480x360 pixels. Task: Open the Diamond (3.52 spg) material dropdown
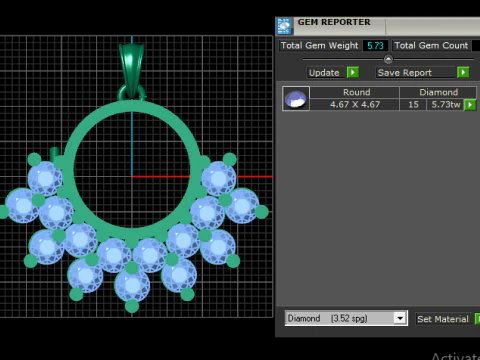click(x=400, y=318)
